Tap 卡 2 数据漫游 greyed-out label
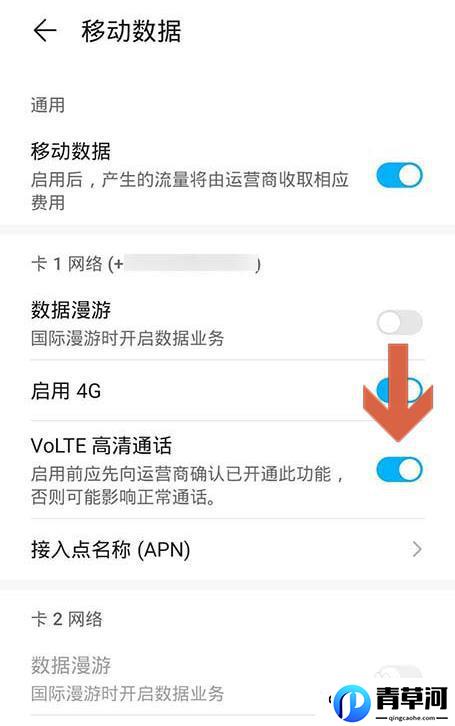Screen dimensions: 455x726 coord(71,665)
